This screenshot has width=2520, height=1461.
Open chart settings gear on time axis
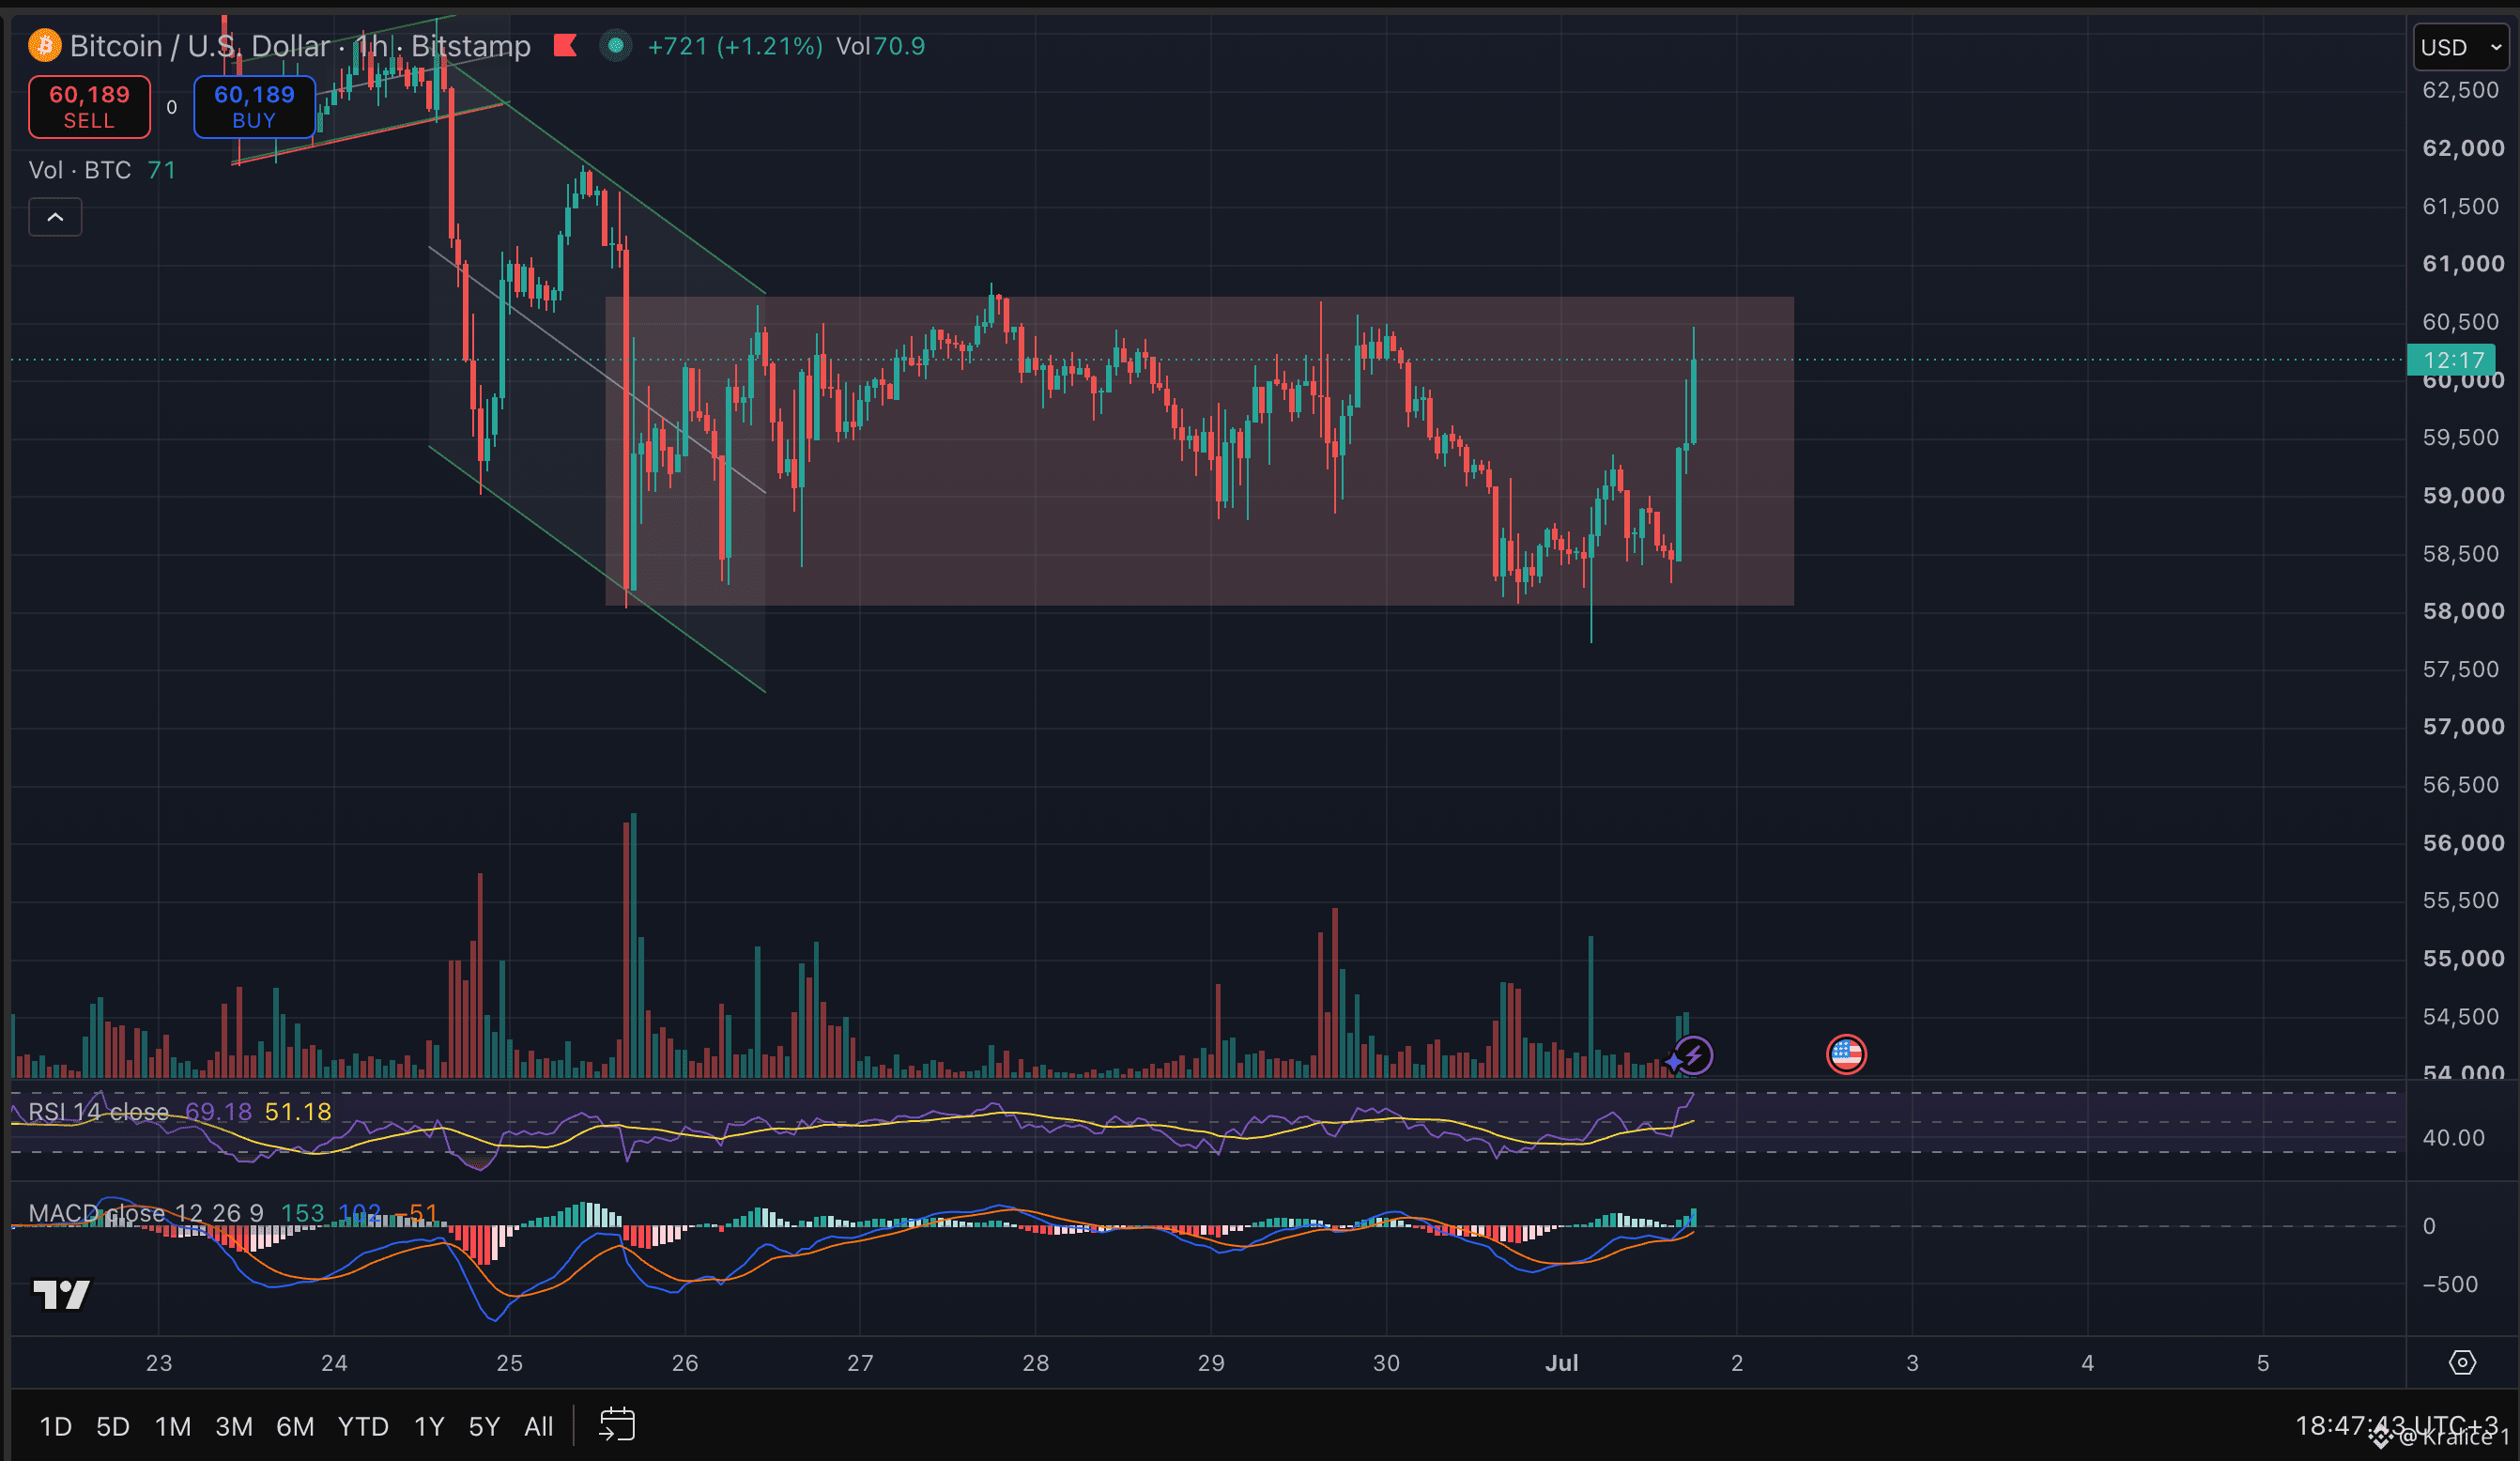2462,1362
